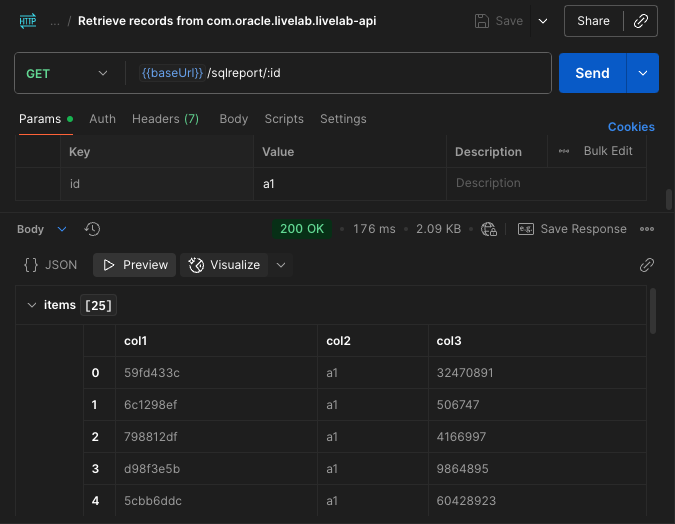Click Bulk Edit
675x524 pixels.
click(x=608, y=151)
